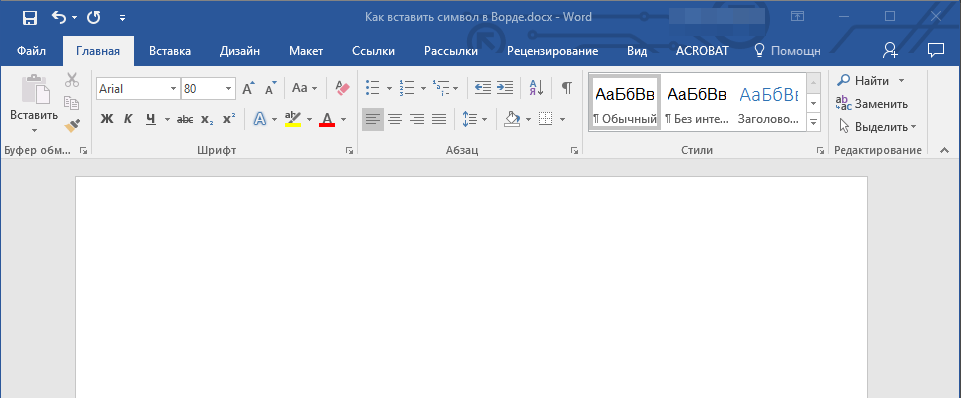Open borders dropdown arrow
Screen dimensions: 961x398
pyautogui.click(x=562, y=119)
